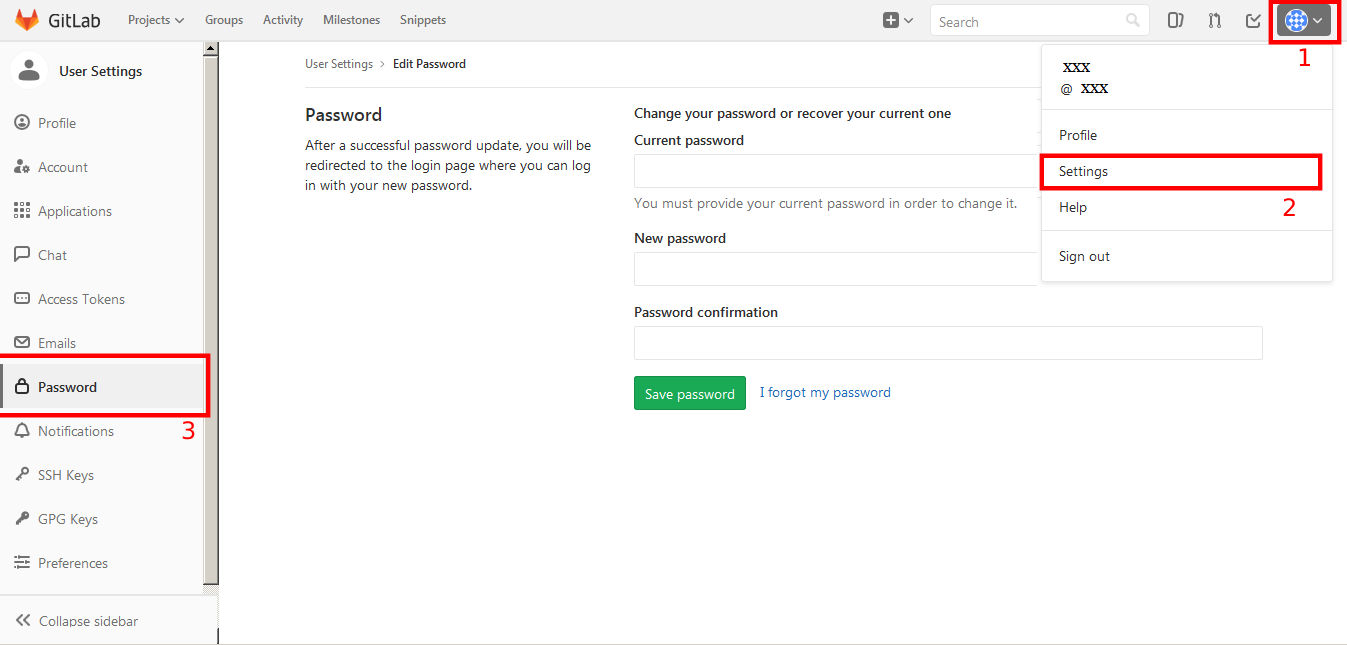This screenshot has width=1347, height=645.
Task: Collapse the sidebar using the chevrons
Action: [x=23, y=621]
